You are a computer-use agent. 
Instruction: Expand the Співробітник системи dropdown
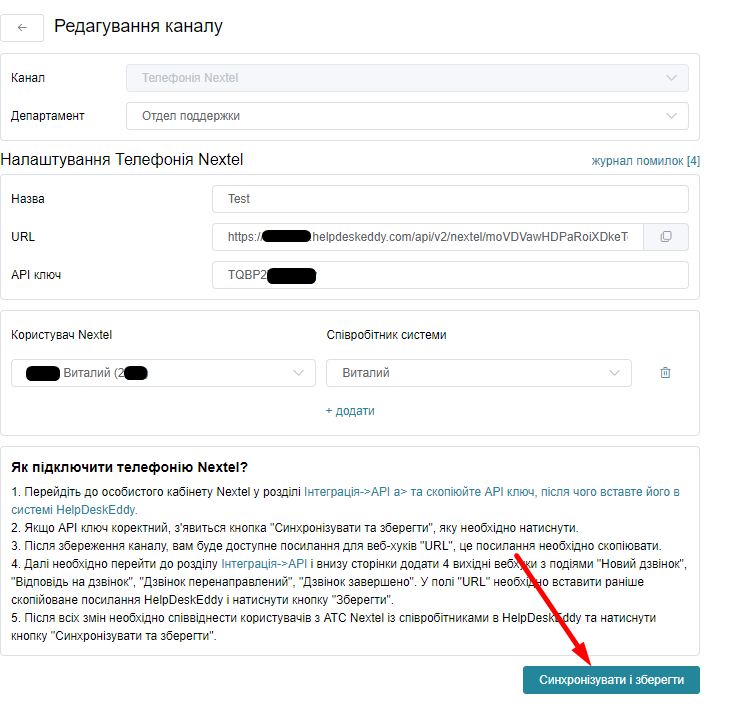click(x=478, y=373)
